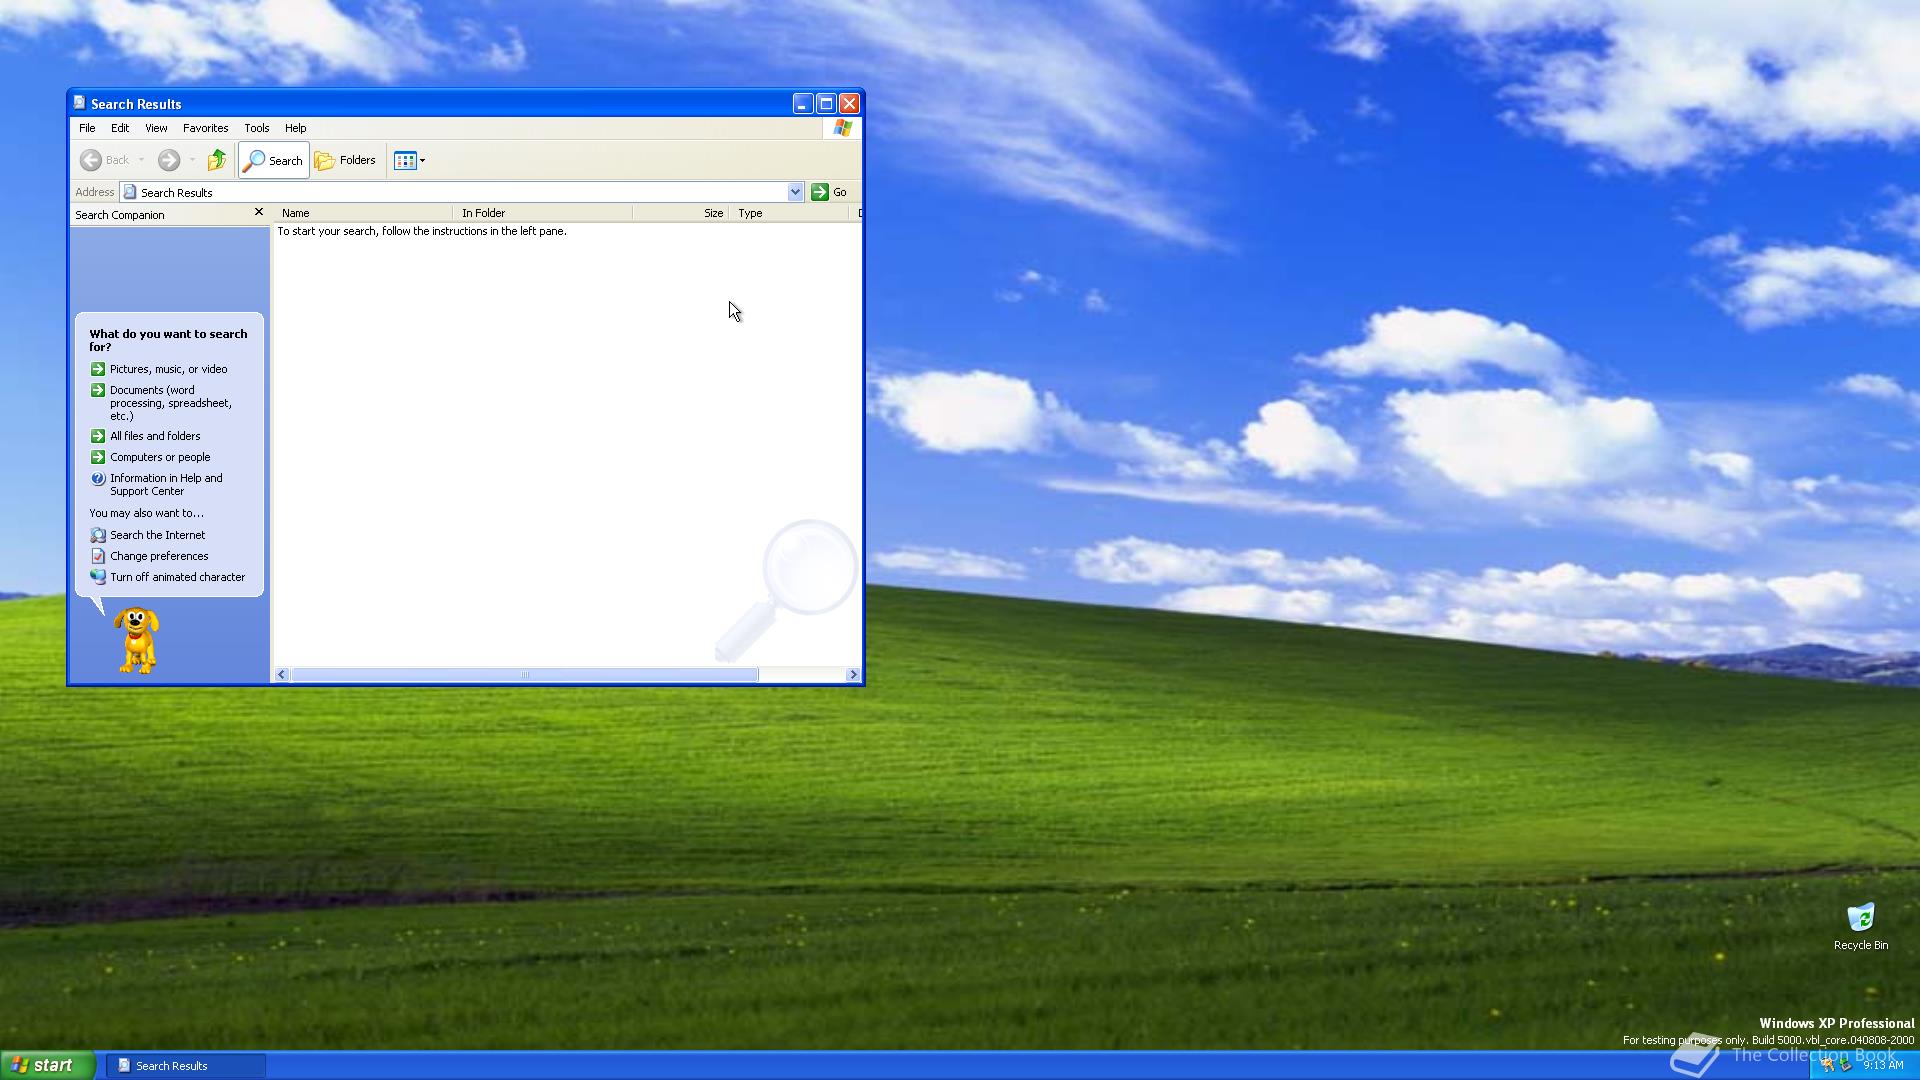Open the Tools menu
The width and height of the screenshot is (1920, 1080).
click(256, 128)
